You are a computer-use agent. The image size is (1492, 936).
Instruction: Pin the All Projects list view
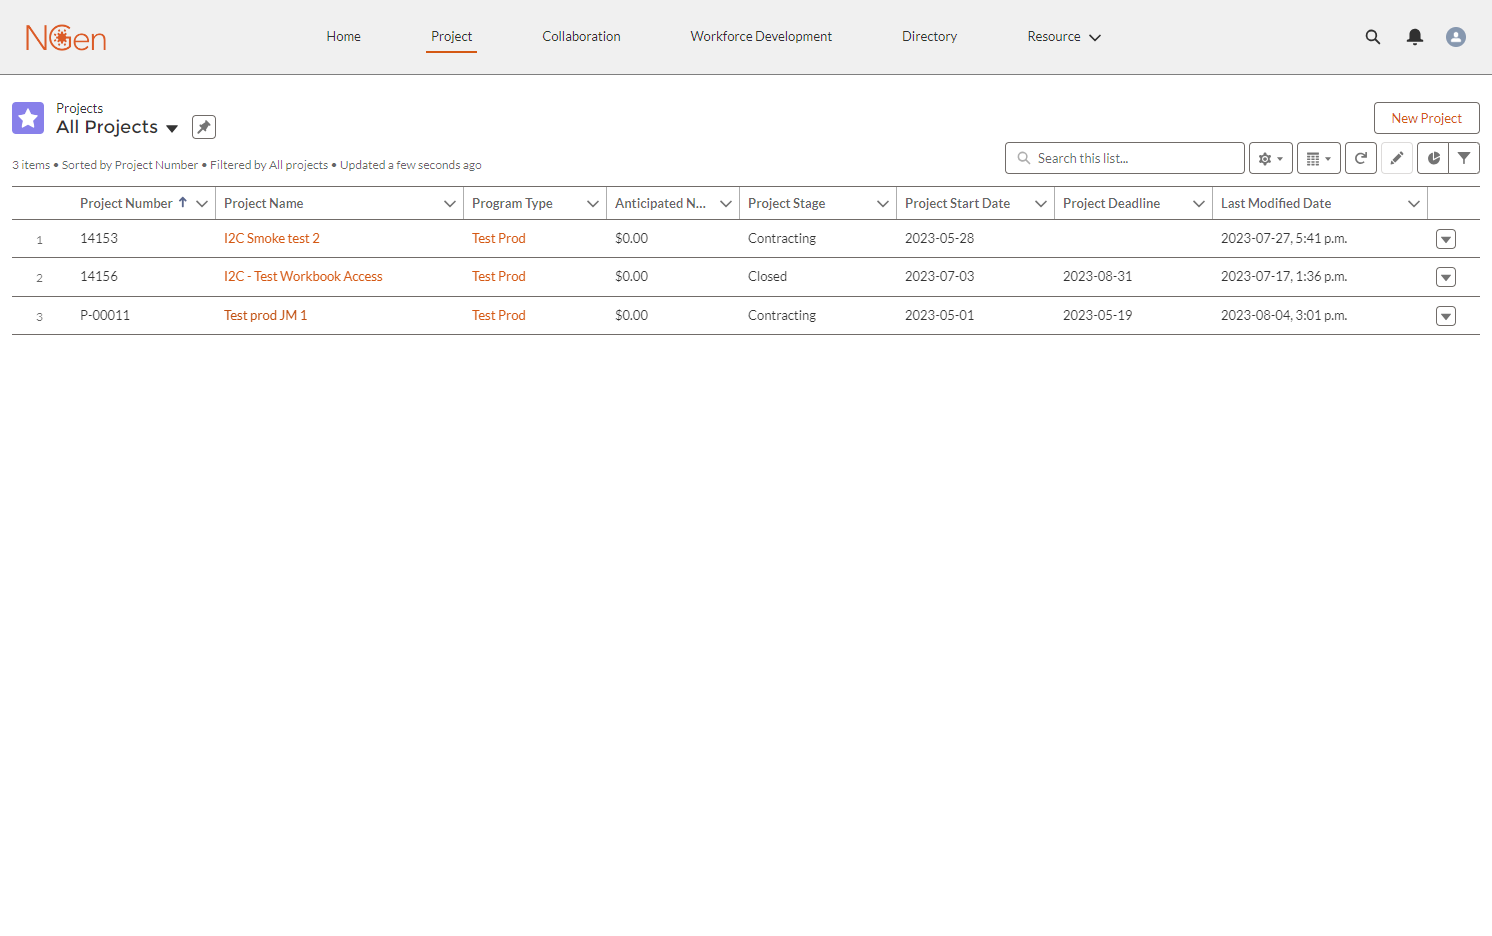pyautogui.click(x=204, y=127)
